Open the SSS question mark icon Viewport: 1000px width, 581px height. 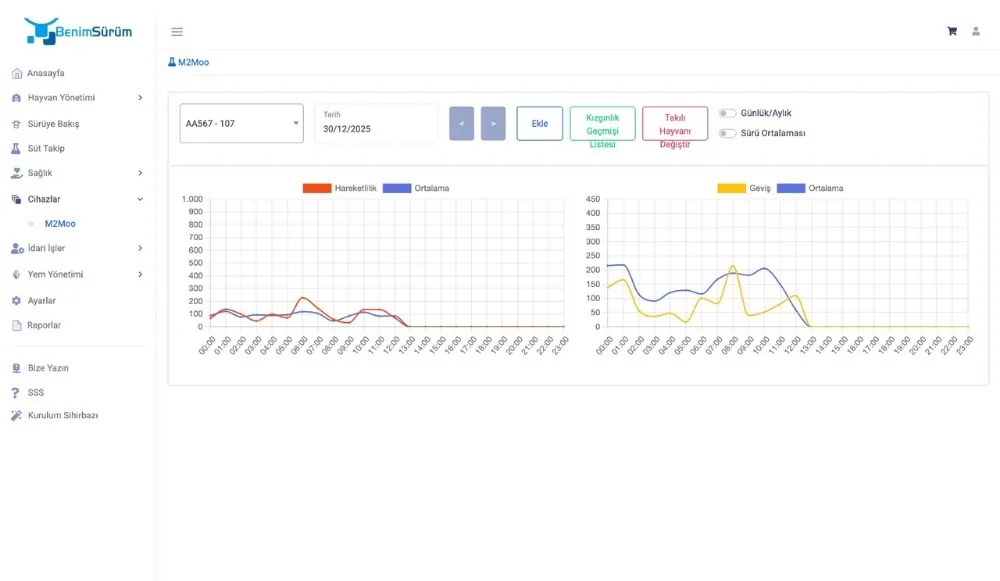coord(15,391)
